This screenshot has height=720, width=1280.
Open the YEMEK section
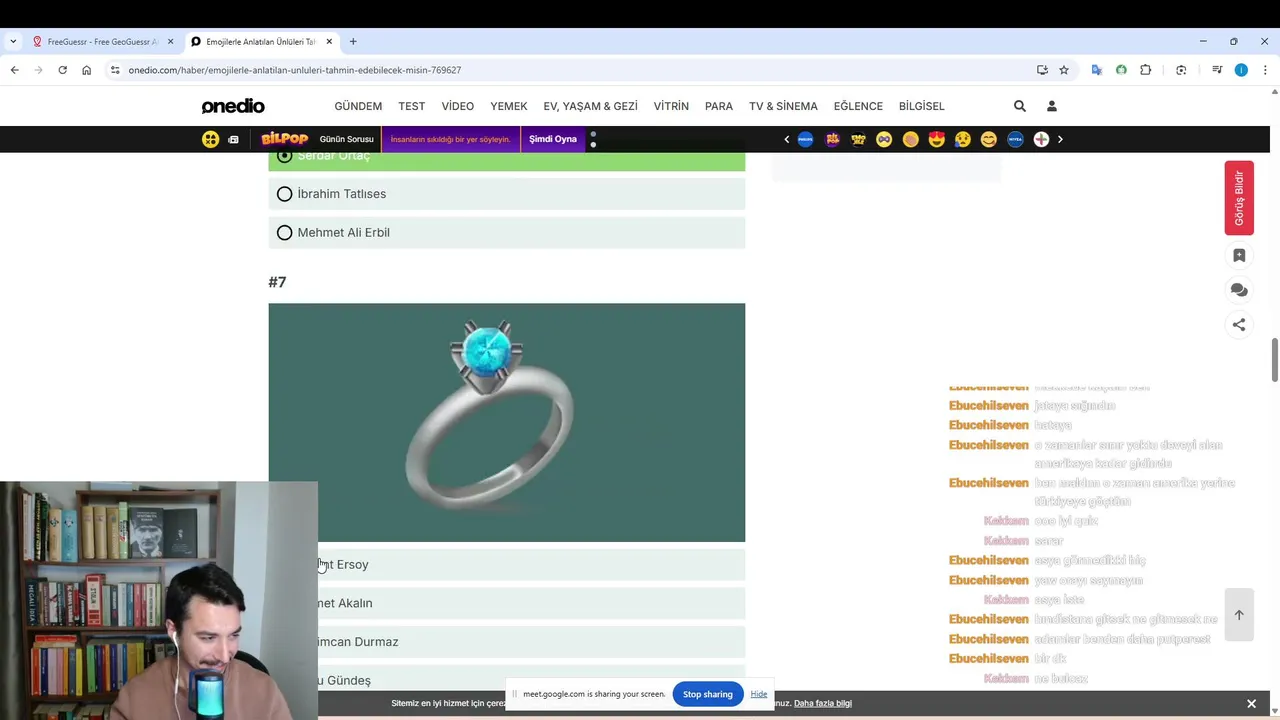pos(509,106)
